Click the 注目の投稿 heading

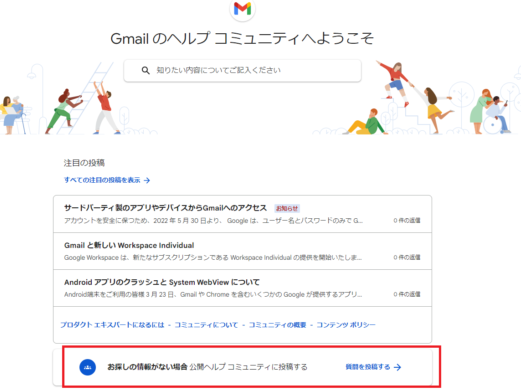pos(84,163)
